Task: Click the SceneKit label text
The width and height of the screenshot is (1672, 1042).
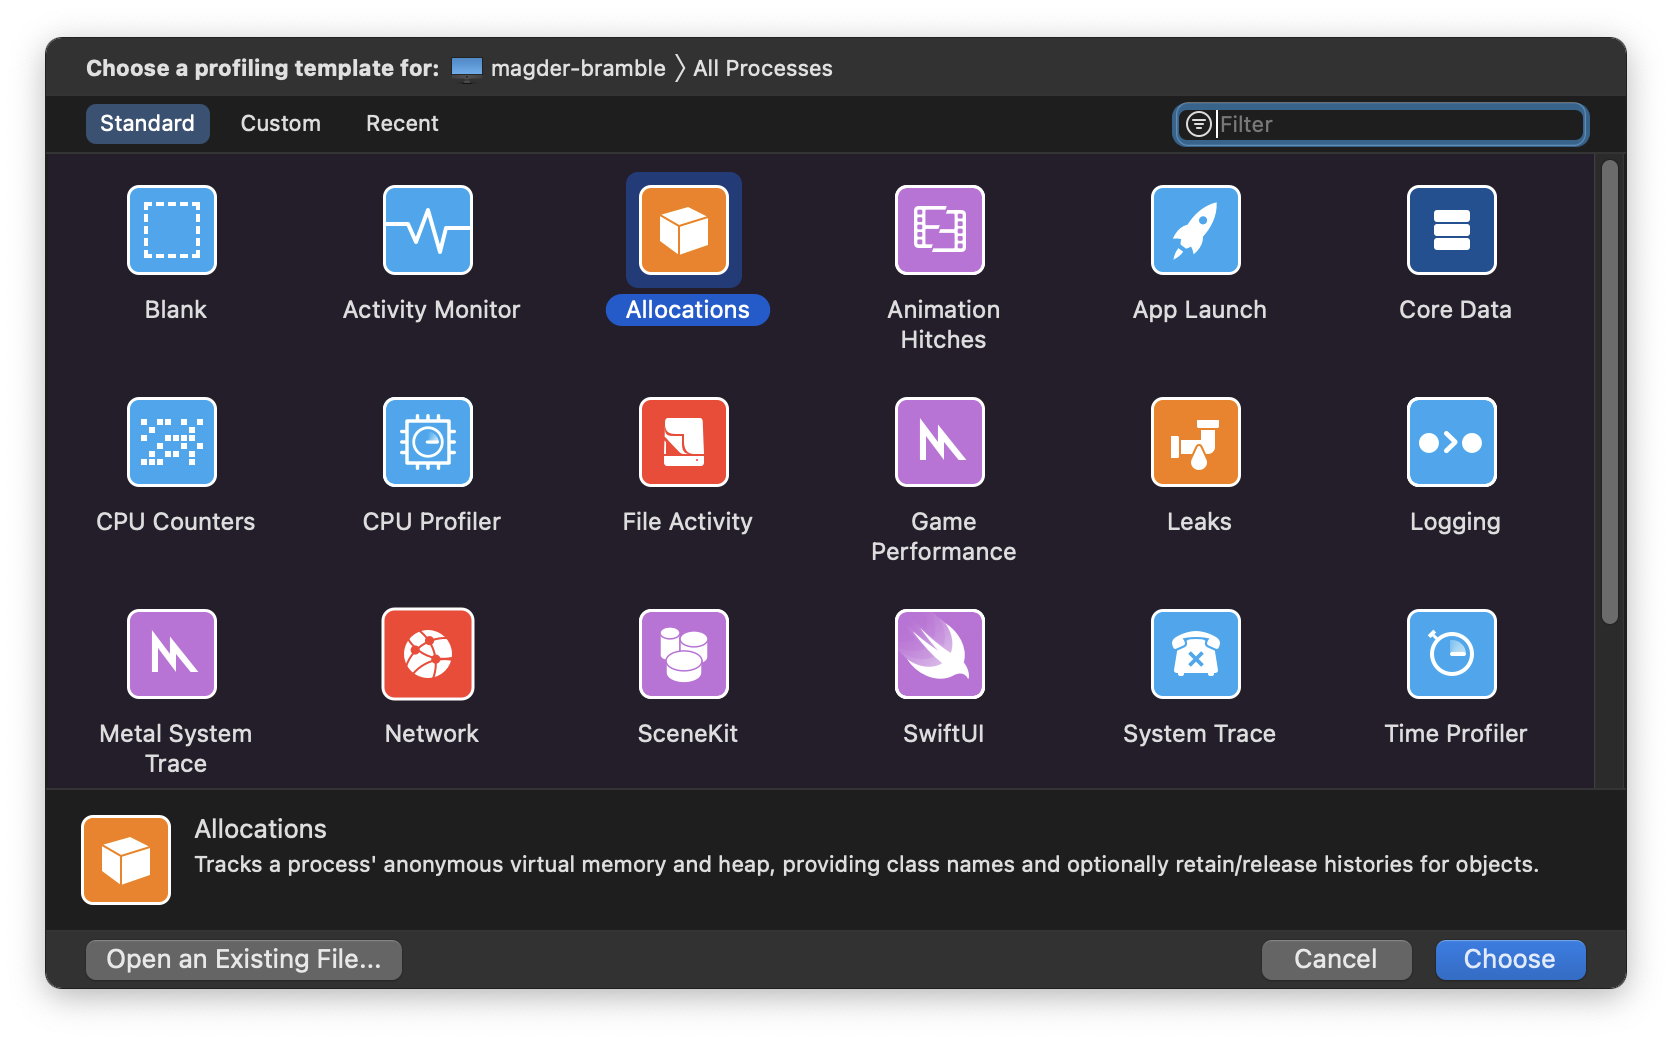Action: pyautogui.click(x=688, y=734)
